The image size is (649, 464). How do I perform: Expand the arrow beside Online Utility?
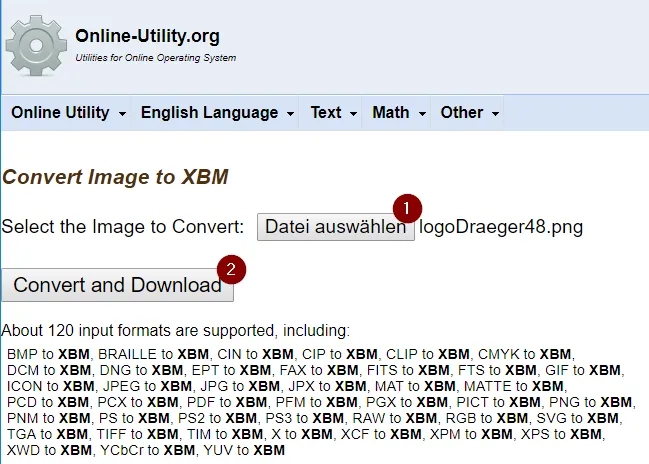click(x=122, y=114)
